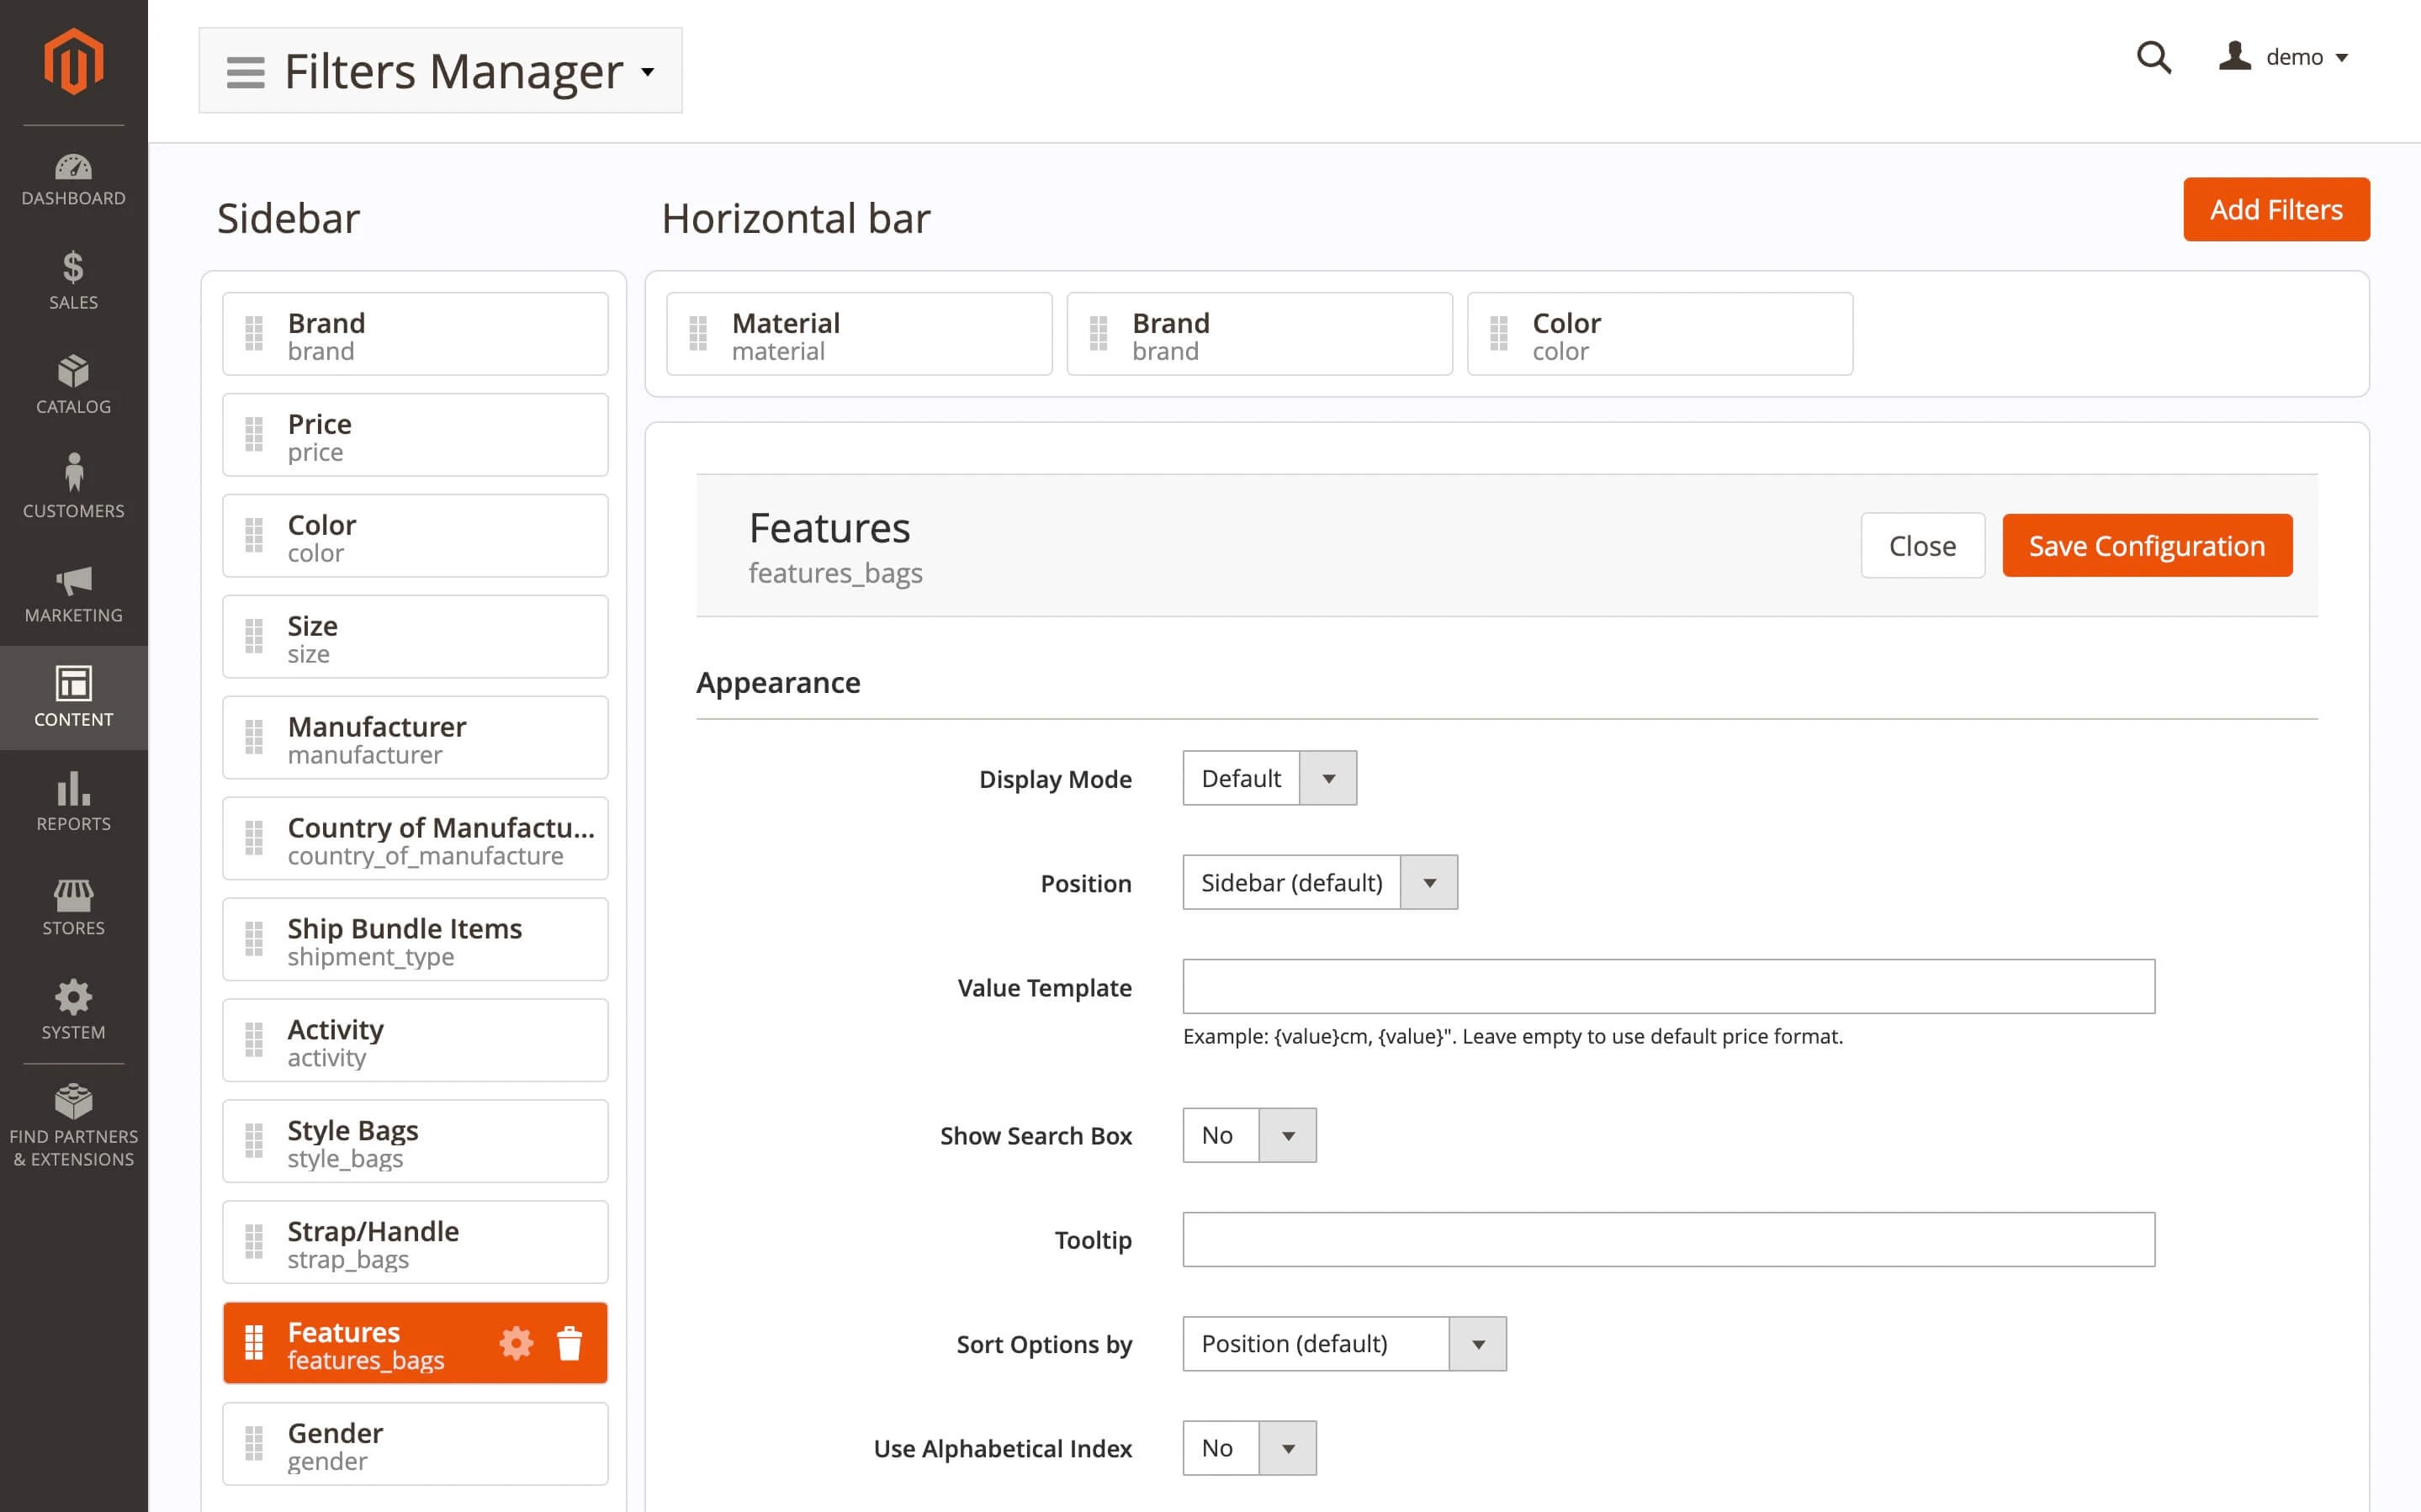Click the Customers sidebar icon
Image resolution: width=2421 pixels, height=1512 pixels.
coord(73,487)
